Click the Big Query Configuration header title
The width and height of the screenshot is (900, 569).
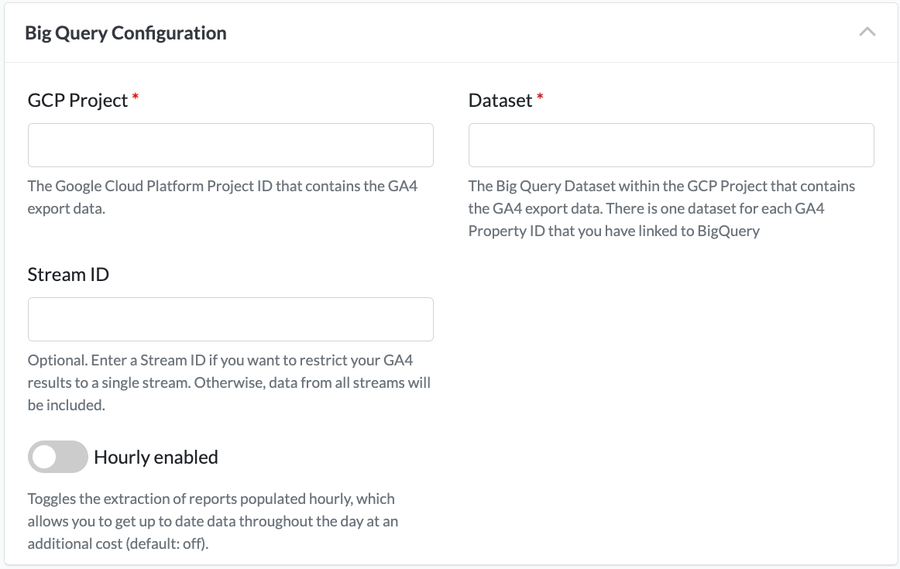pyautogui.click(x=126, y=33)
